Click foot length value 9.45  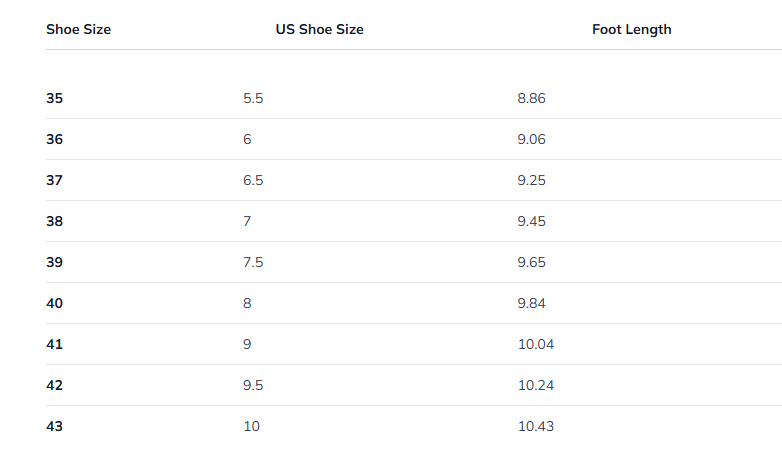tap(531, 221)
